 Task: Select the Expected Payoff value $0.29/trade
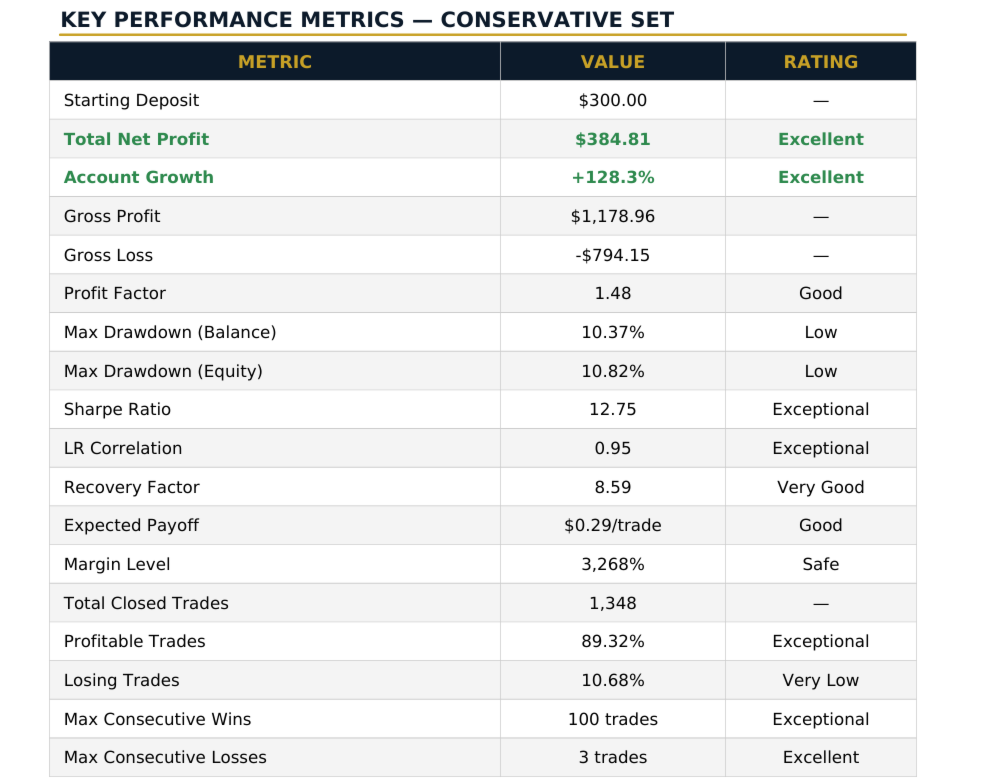point(612,525)
